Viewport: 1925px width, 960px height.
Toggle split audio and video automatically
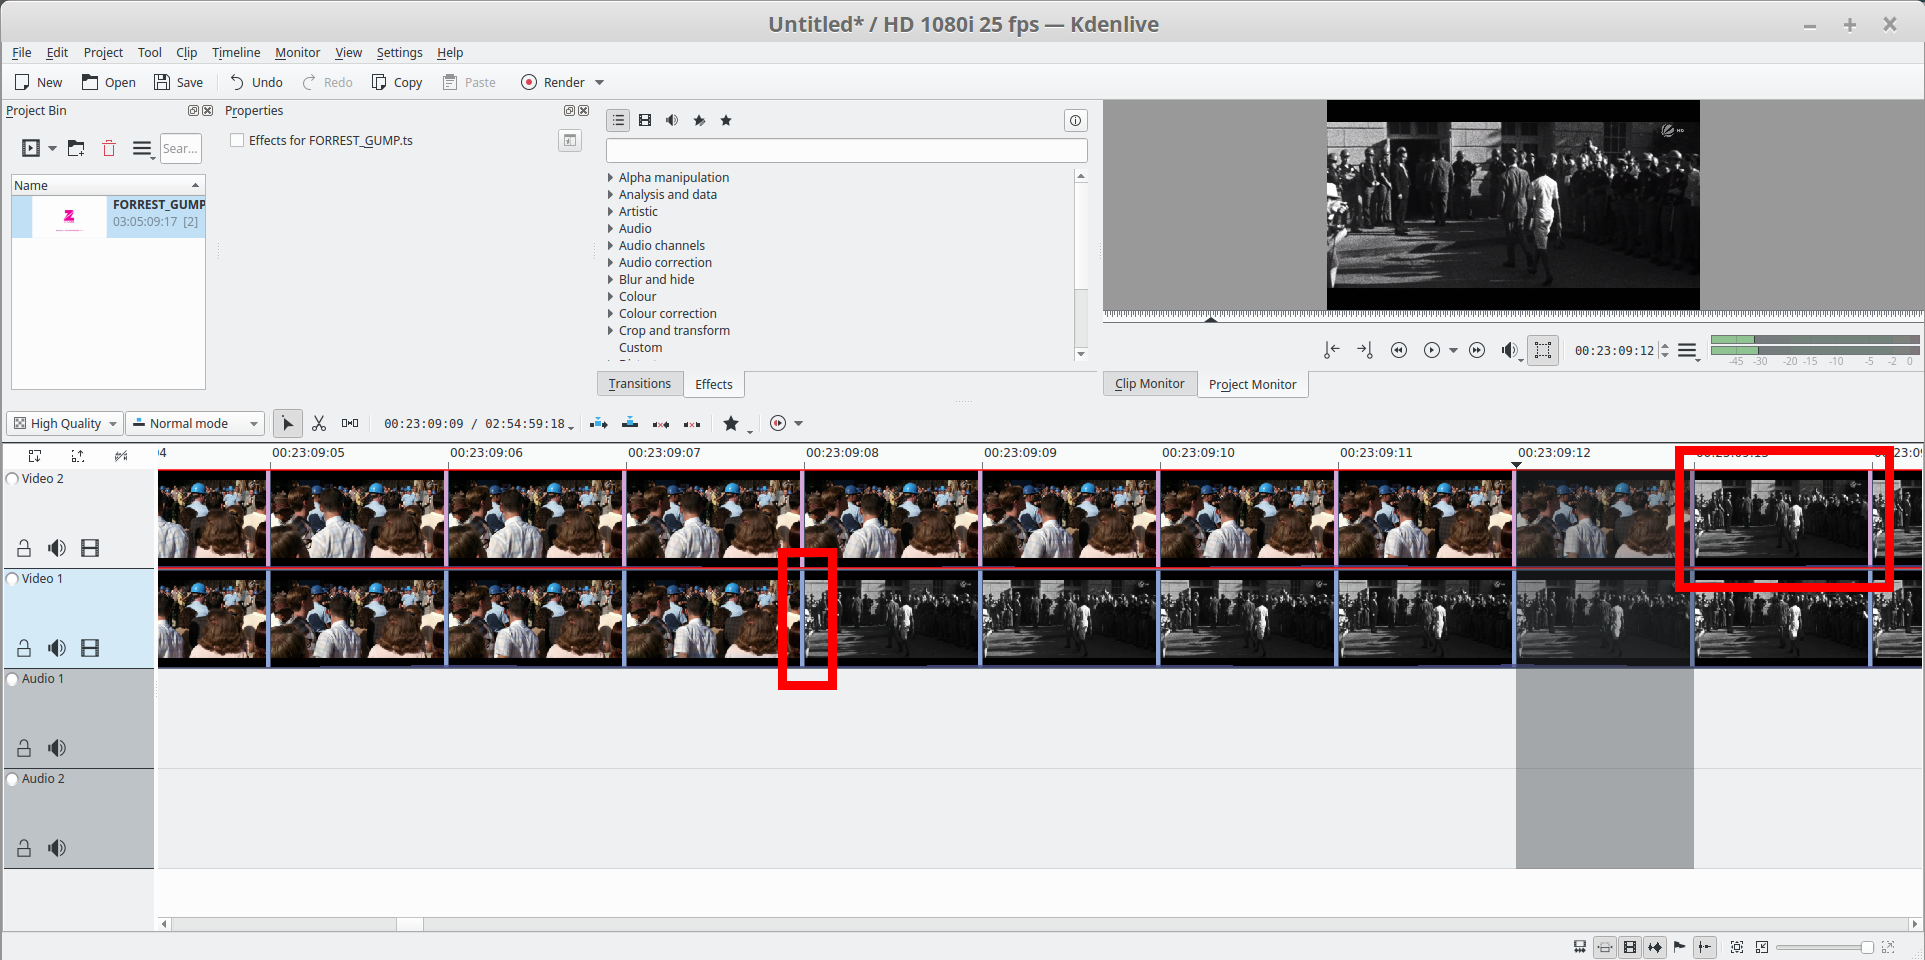(1580, 947)
